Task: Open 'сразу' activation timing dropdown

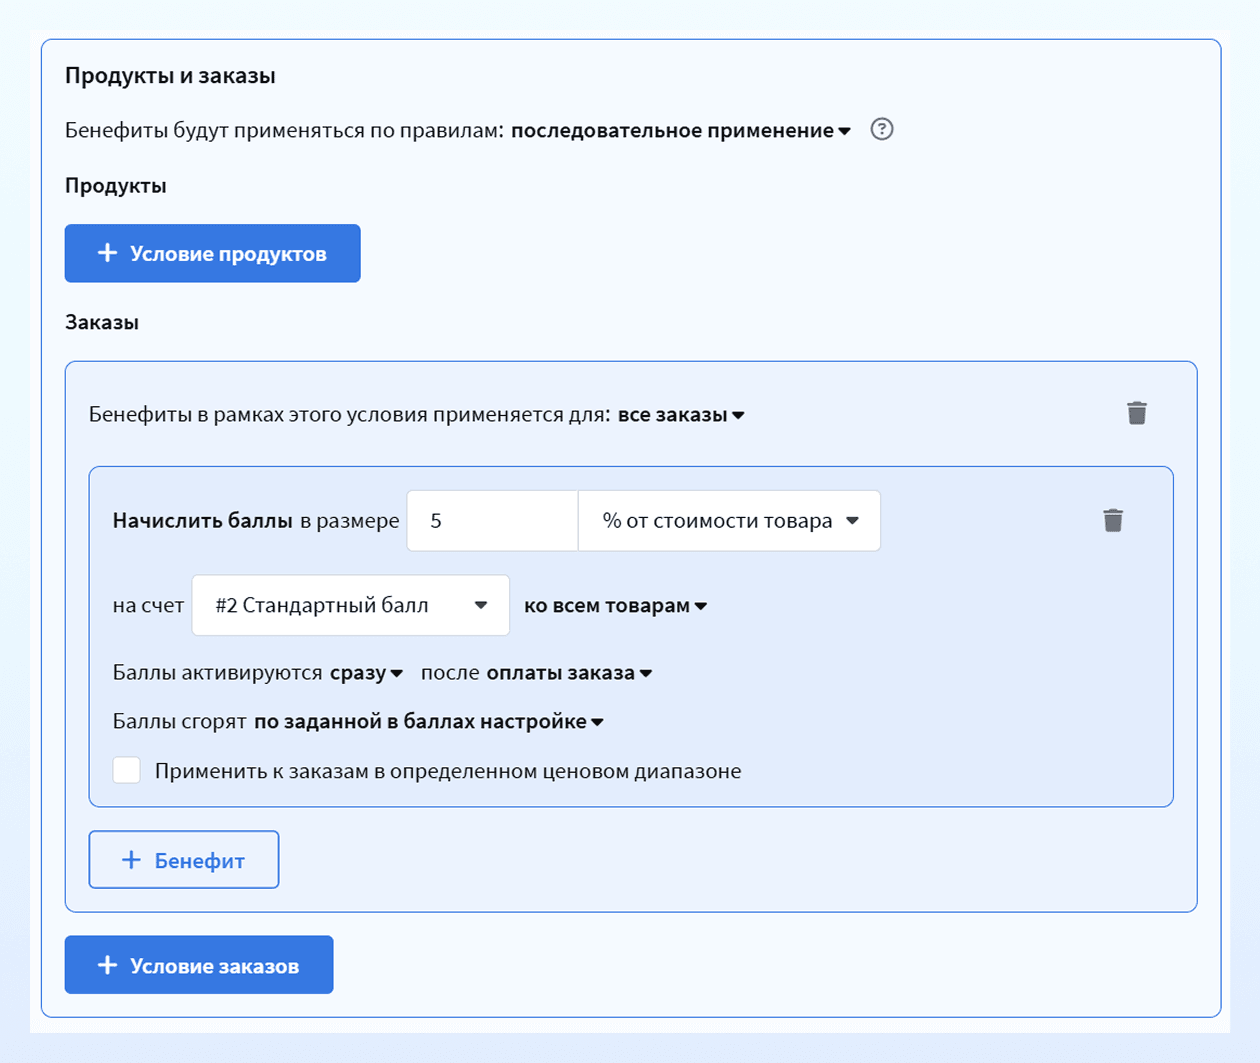Action: click(x=367, y=673)
